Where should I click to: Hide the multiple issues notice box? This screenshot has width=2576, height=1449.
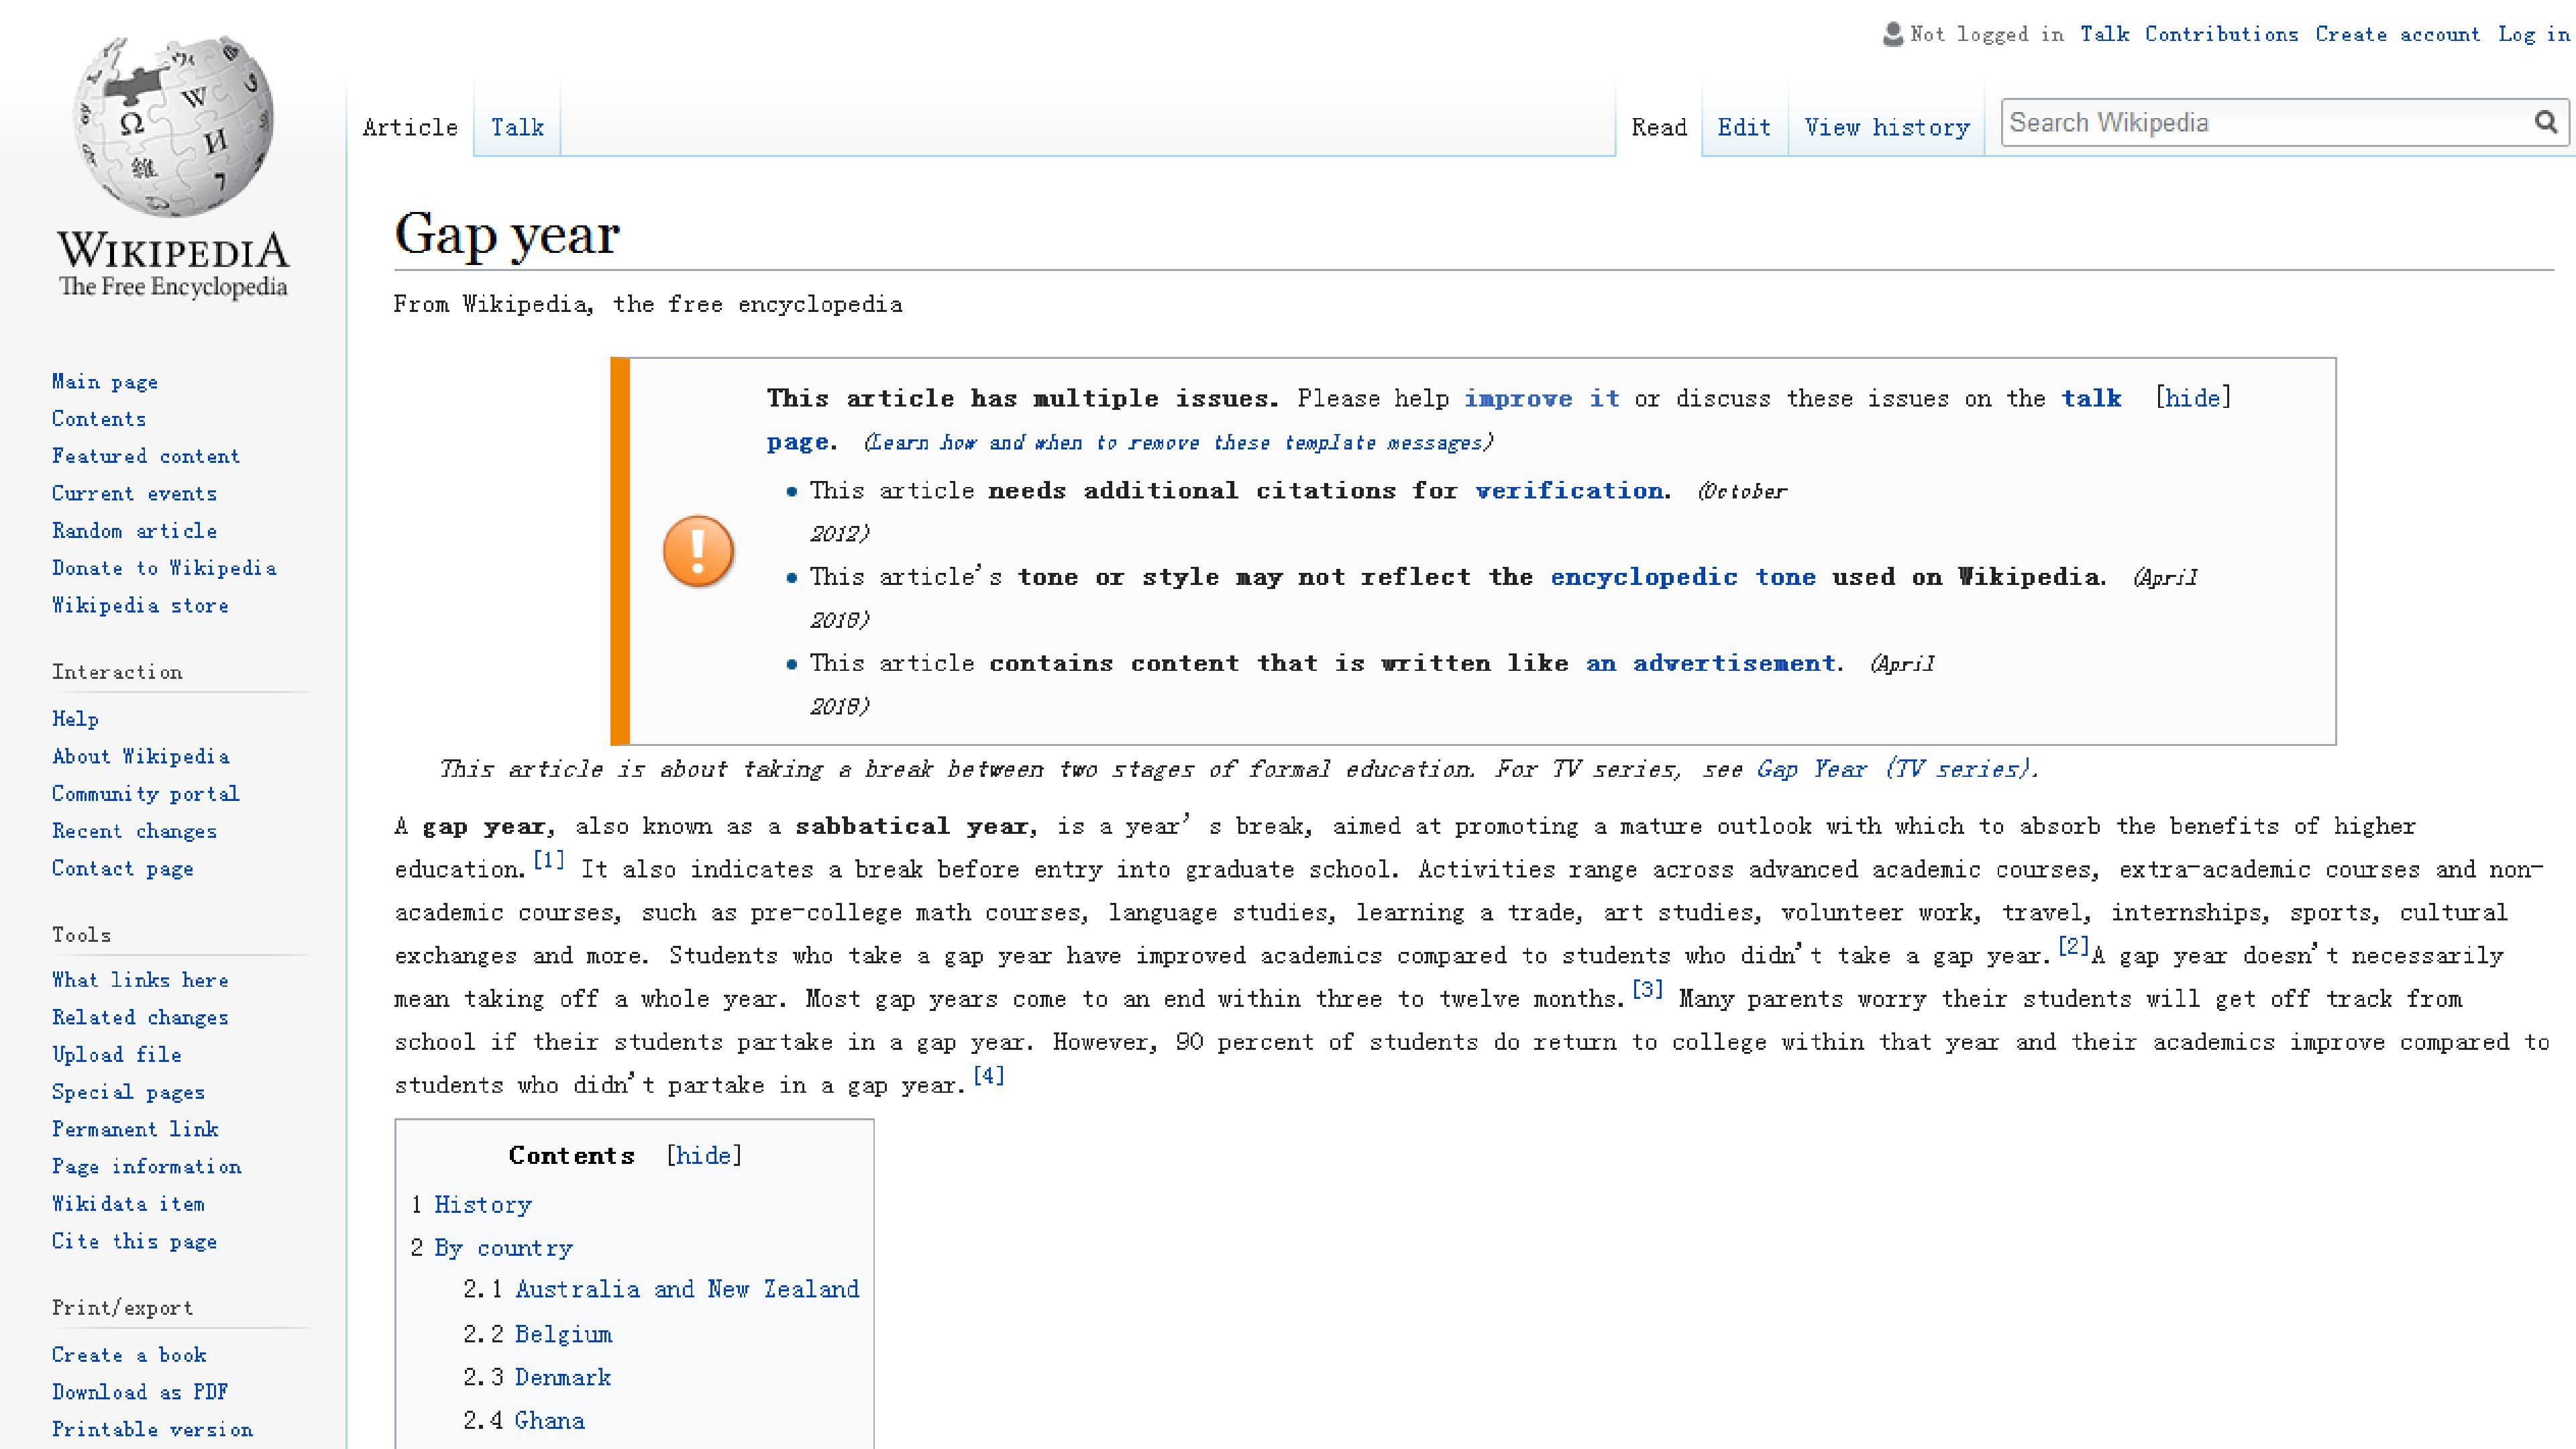(2193, 398)
